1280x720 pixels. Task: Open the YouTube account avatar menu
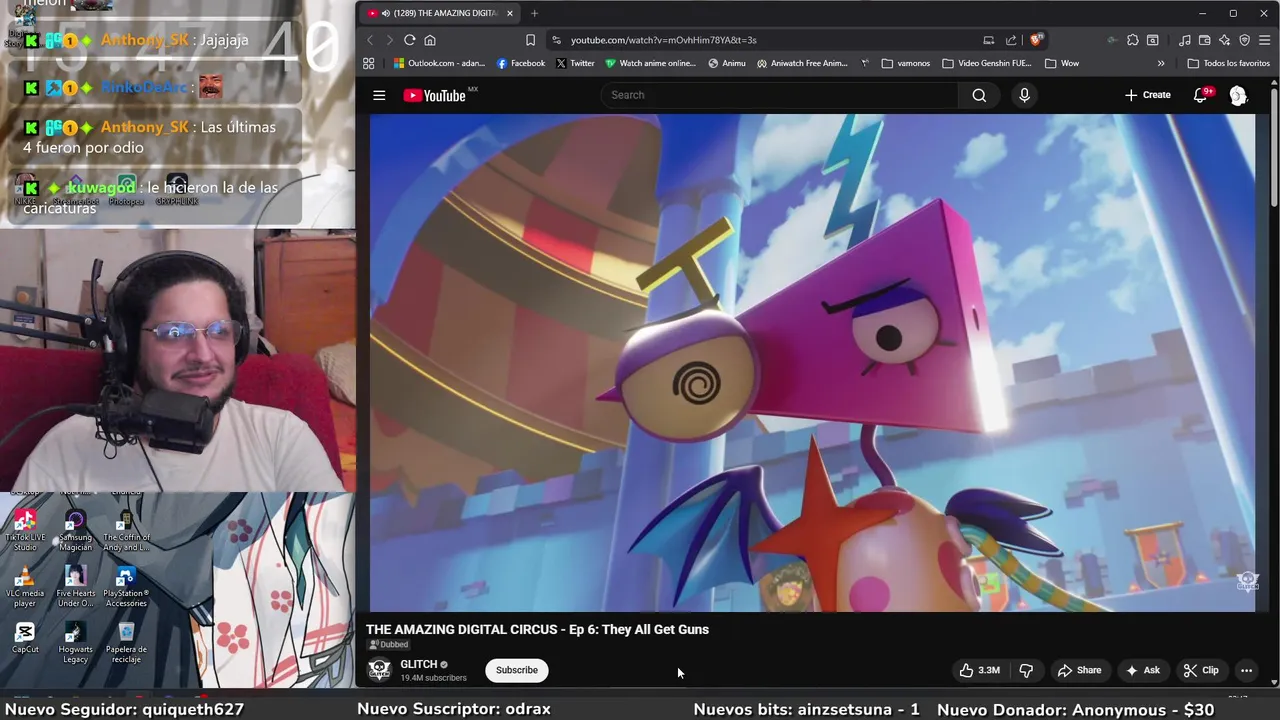1238,95
